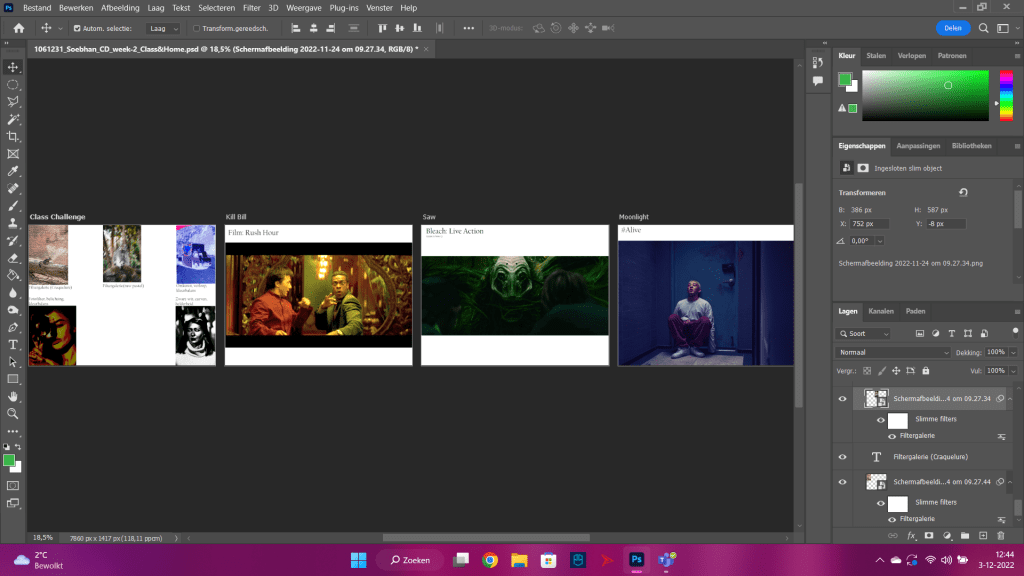1024x576 pixels.
Task: Open the Normaal blend mode dropdown
Action: 893,352
